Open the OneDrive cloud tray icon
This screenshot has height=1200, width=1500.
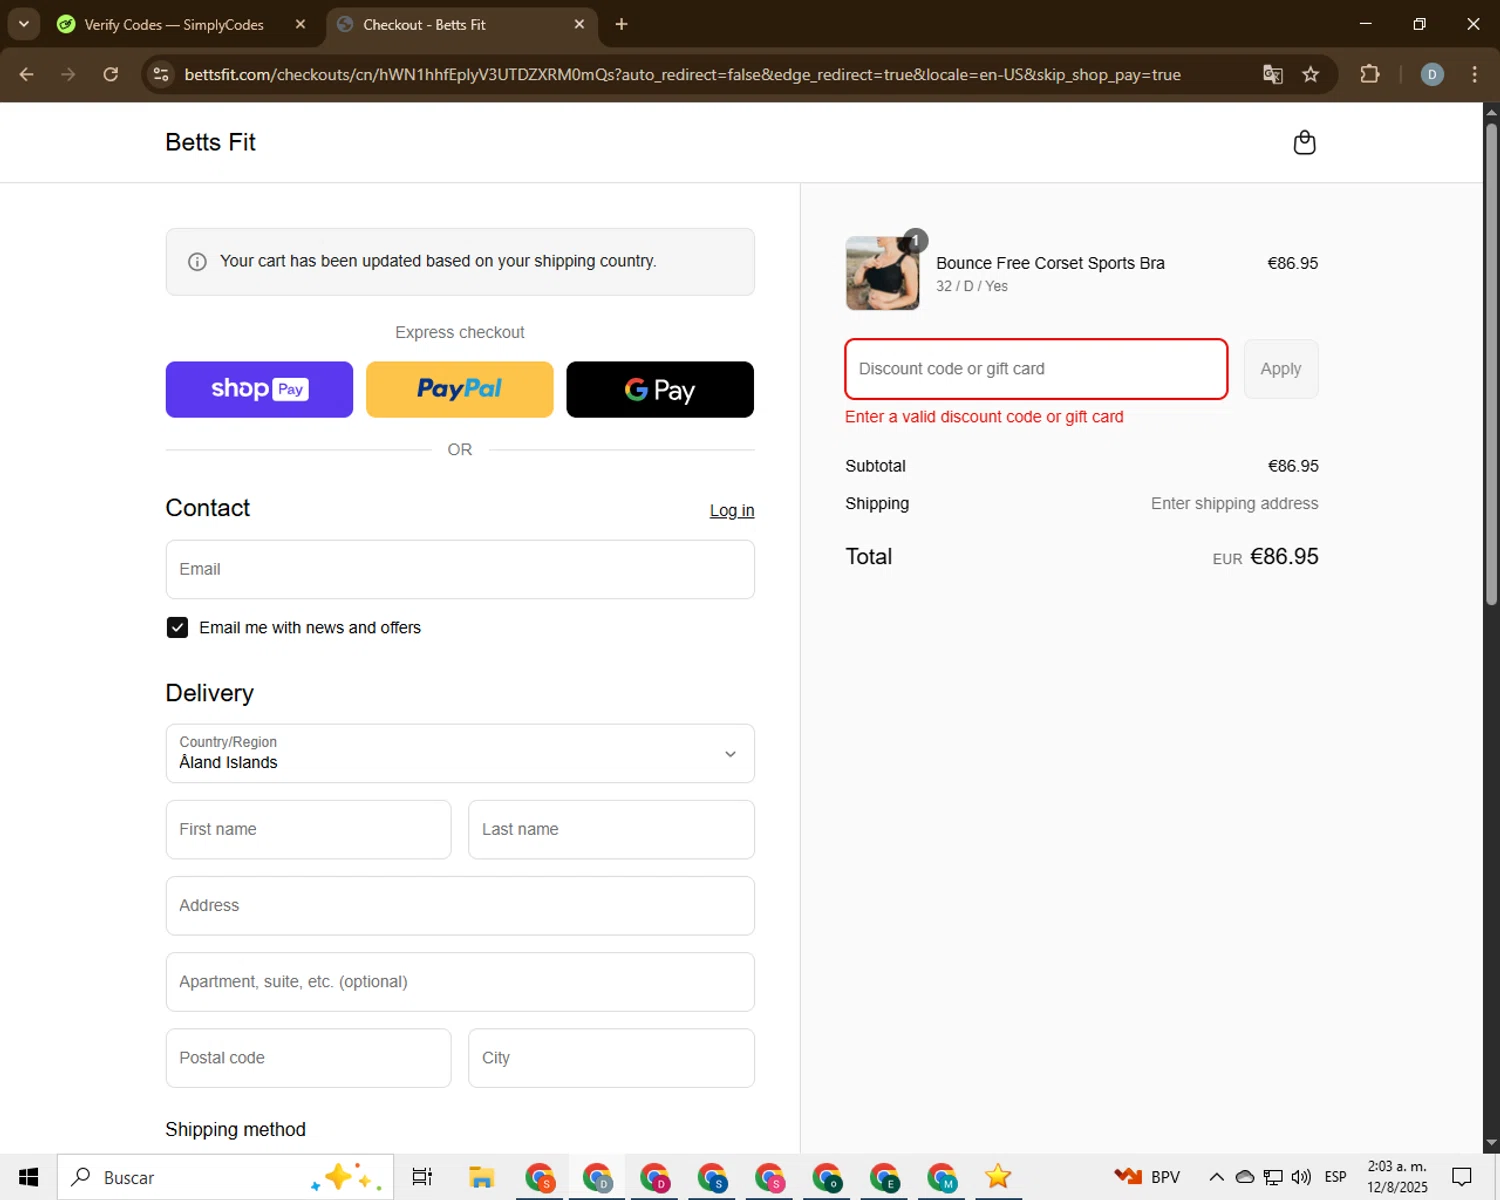(x=1245, y=1177)
